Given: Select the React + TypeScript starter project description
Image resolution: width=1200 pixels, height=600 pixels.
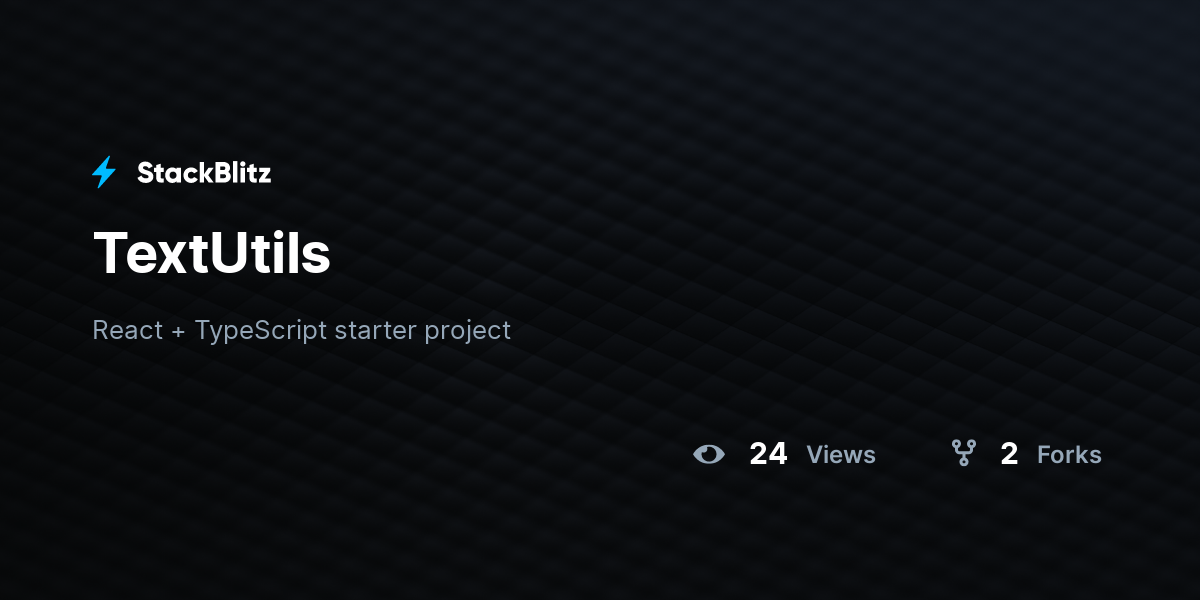Looking at the screenshot, I should (x=301, y=330).
